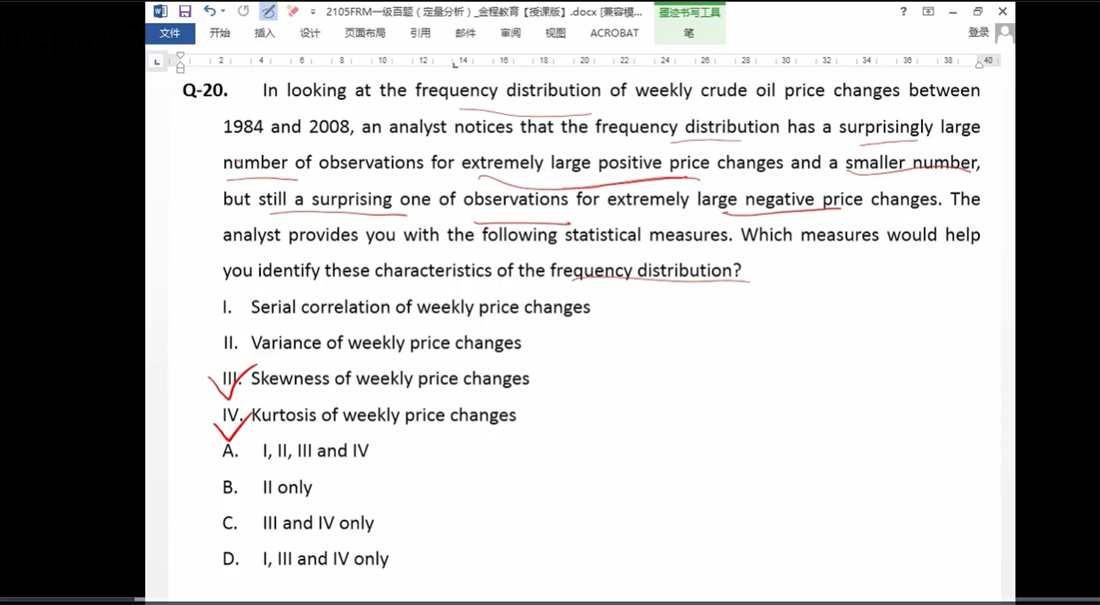1100x605 pixels.
Task: Restore down the Word window
Action: click(x=978, y=11)
